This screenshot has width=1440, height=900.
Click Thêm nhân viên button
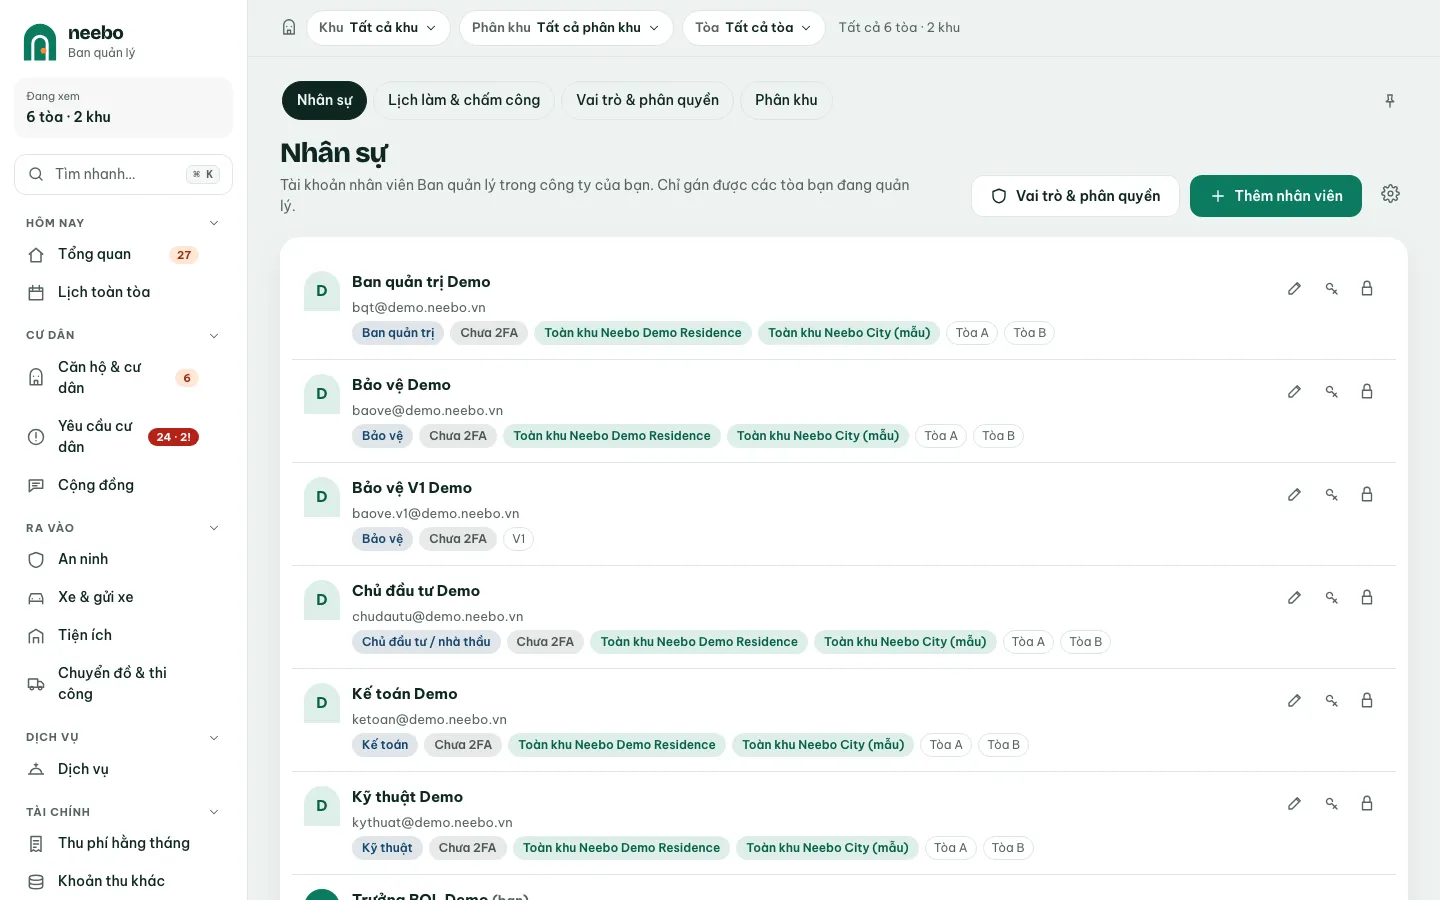(x=1276, y=196)
